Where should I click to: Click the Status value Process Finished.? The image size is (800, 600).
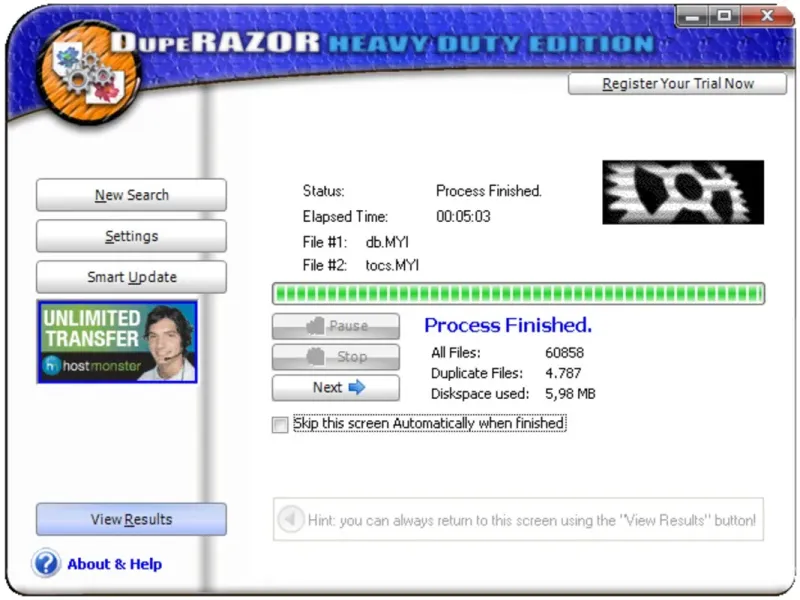pyautogui.click(x=489, y=191)
